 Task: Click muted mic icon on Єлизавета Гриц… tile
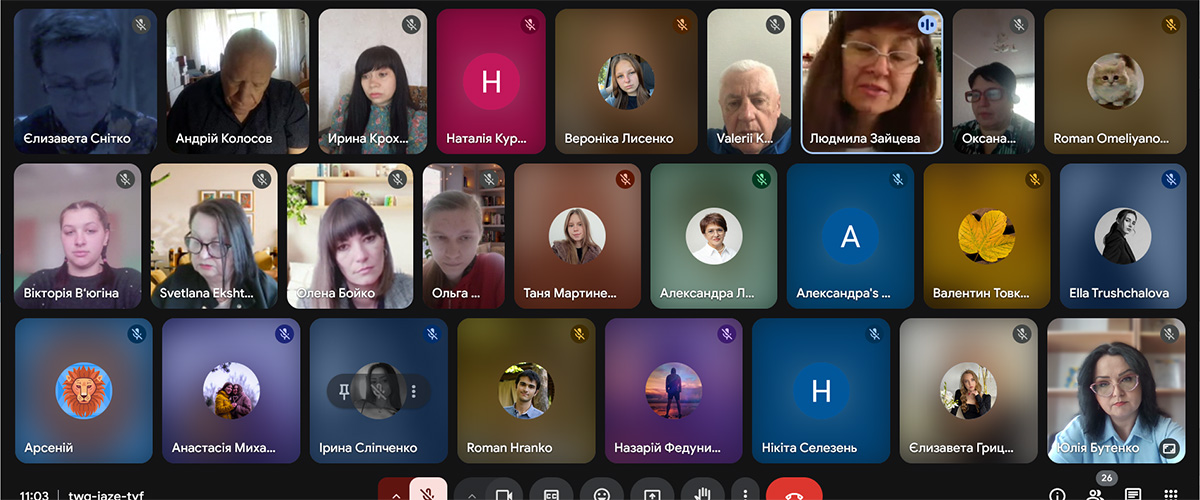pyautogui.click(x=1022, y=334)
